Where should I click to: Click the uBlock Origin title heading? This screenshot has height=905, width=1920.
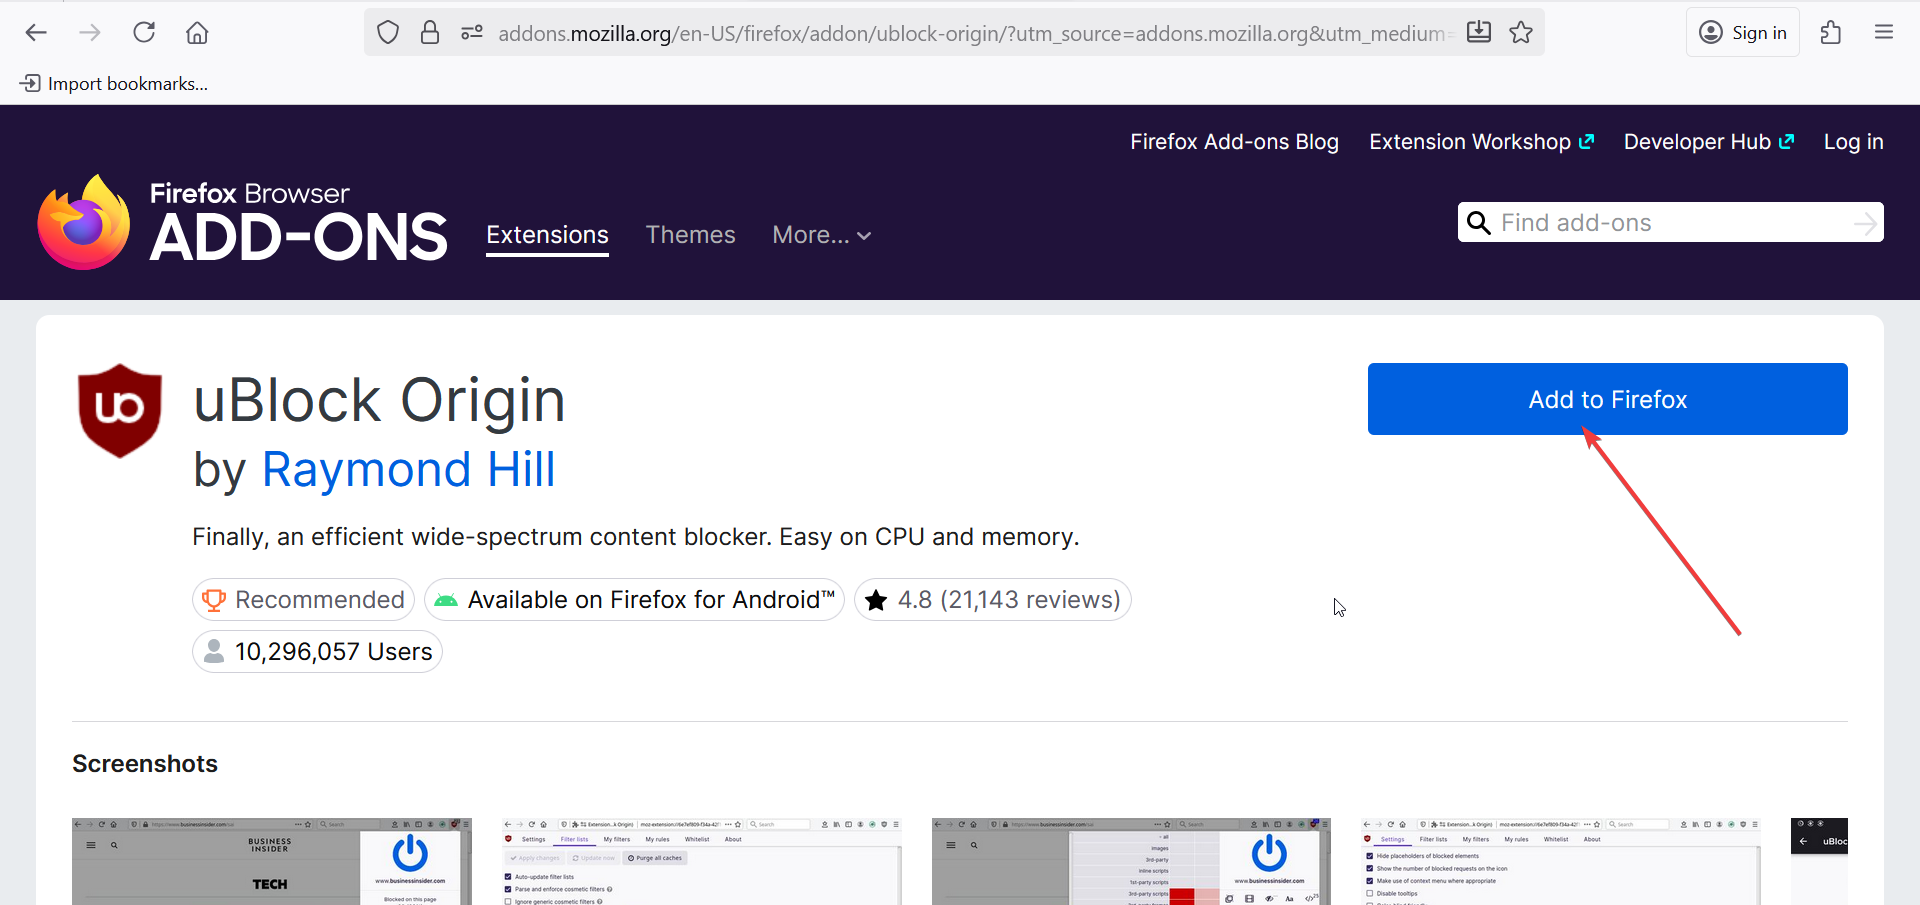click(379, 400)
